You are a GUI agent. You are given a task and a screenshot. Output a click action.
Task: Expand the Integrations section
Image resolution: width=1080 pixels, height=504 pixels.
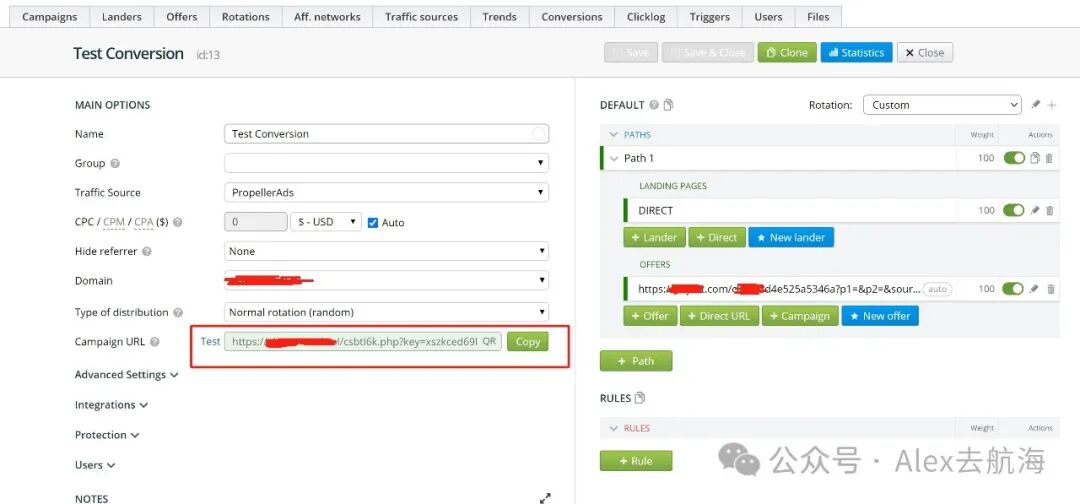(x=111, y=405)
